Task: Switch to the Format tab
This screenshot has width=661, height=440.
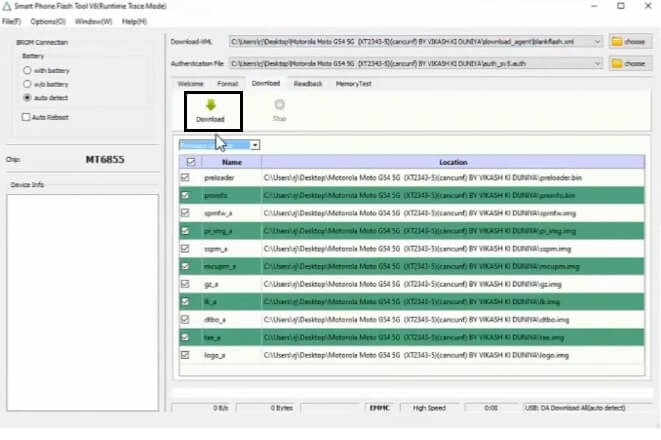Action: point(228,84)
